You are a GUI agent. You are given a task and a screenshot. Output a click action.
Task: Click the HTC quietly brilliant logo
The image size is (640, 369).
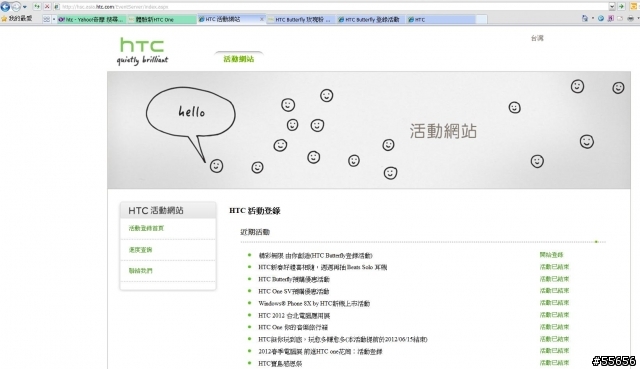142,51
